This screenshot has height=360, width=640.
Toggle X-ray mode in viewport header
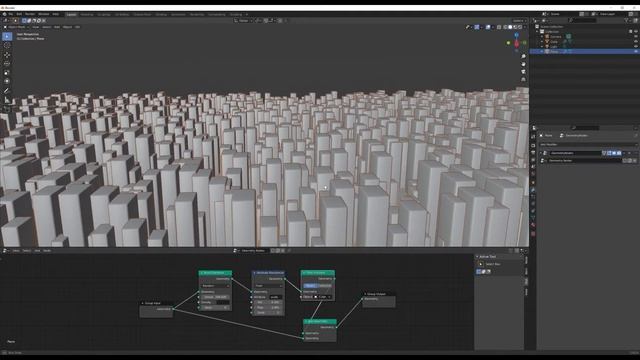click(x=499, y=27)
